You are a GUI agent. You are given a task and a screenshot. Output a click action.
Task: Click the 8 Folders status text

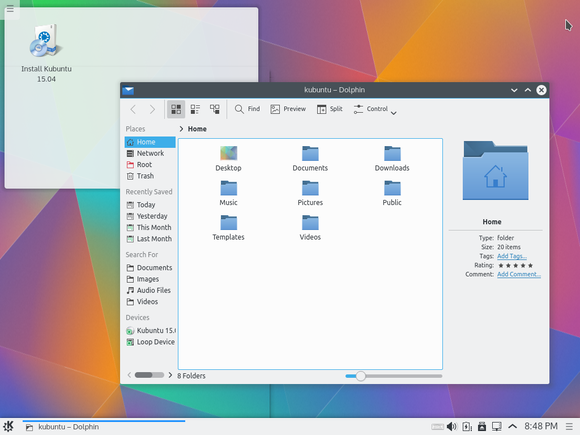191,376
